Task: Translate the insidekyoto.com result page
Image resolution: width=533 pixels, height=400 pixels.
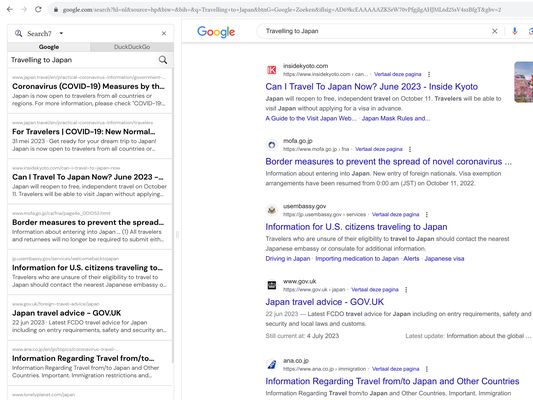Action: click(397, 74)
